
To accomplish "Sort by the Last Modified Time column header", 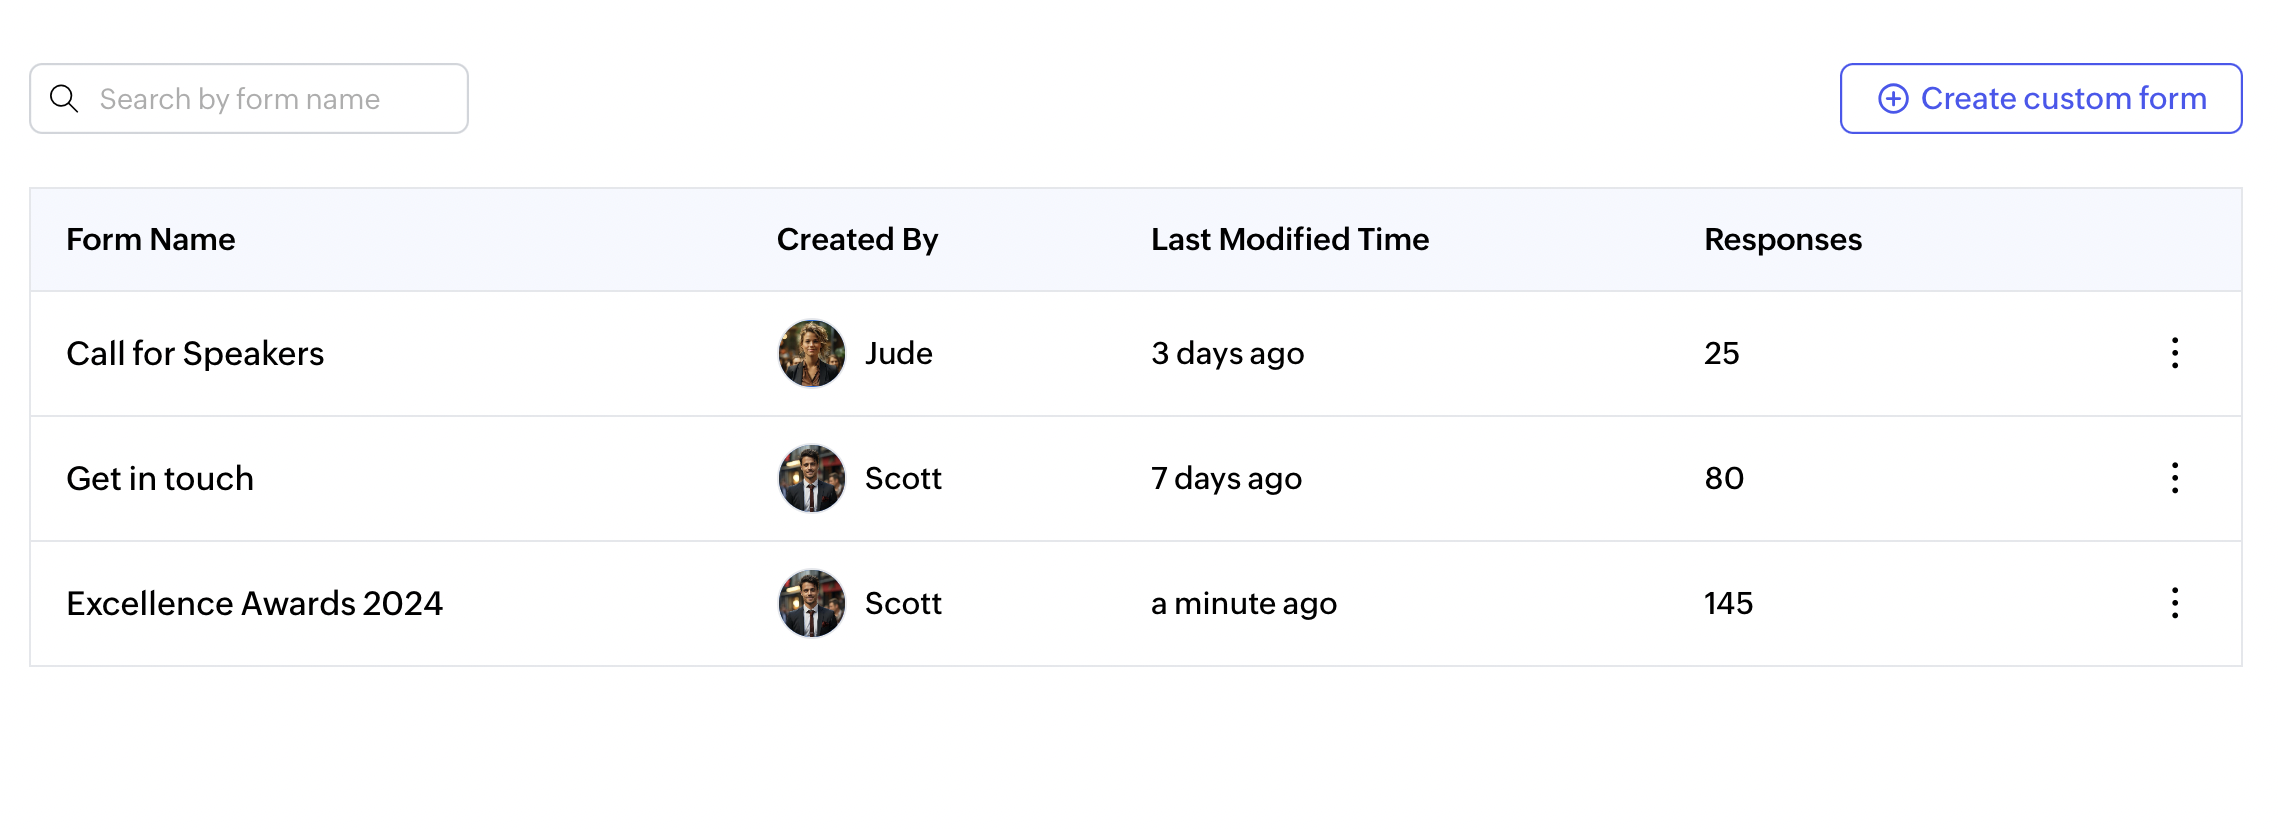I will pos(1289,240).
